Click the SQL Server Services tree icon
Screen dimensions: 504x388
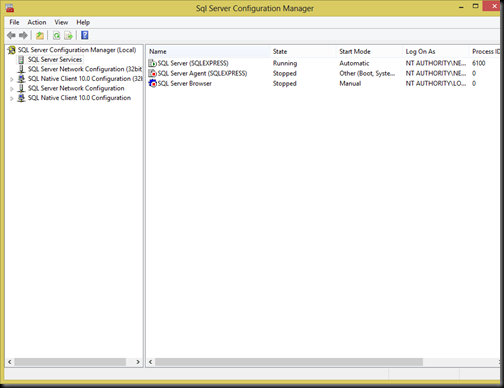tap(21, 60)
